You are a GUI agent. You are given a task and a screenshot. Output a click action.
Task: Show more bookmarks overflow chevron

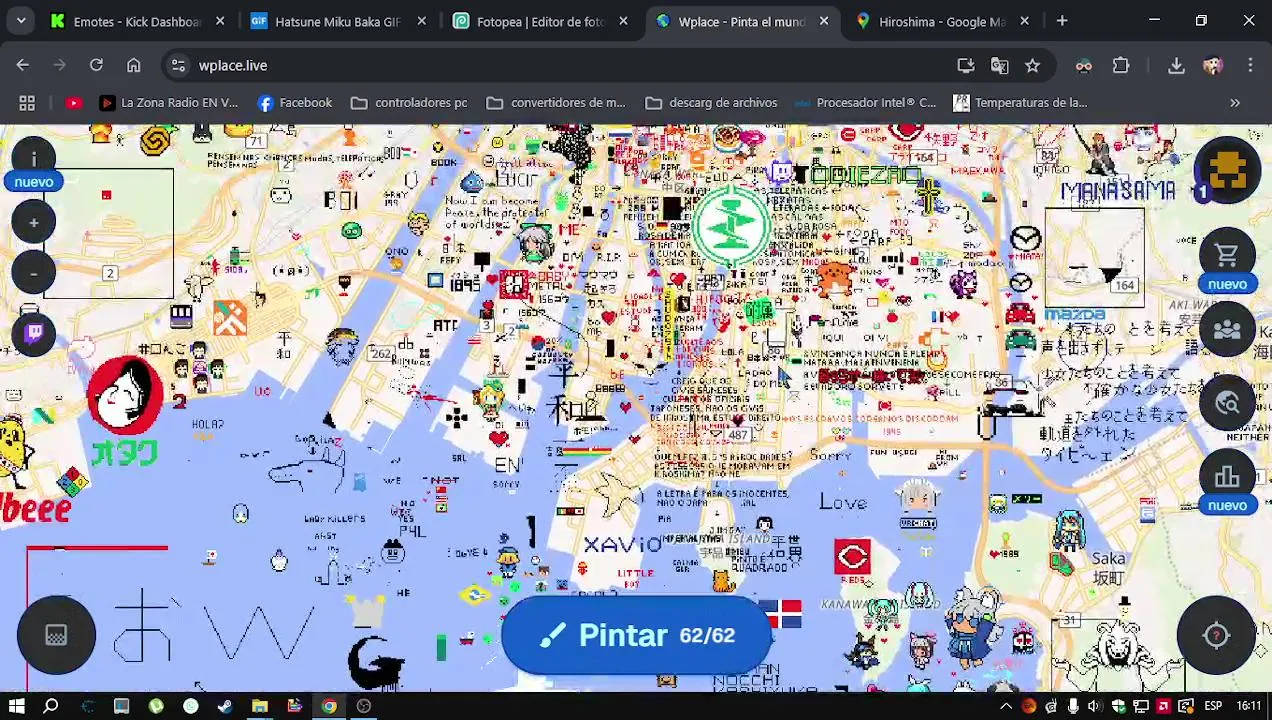[x=1235, y=103]
